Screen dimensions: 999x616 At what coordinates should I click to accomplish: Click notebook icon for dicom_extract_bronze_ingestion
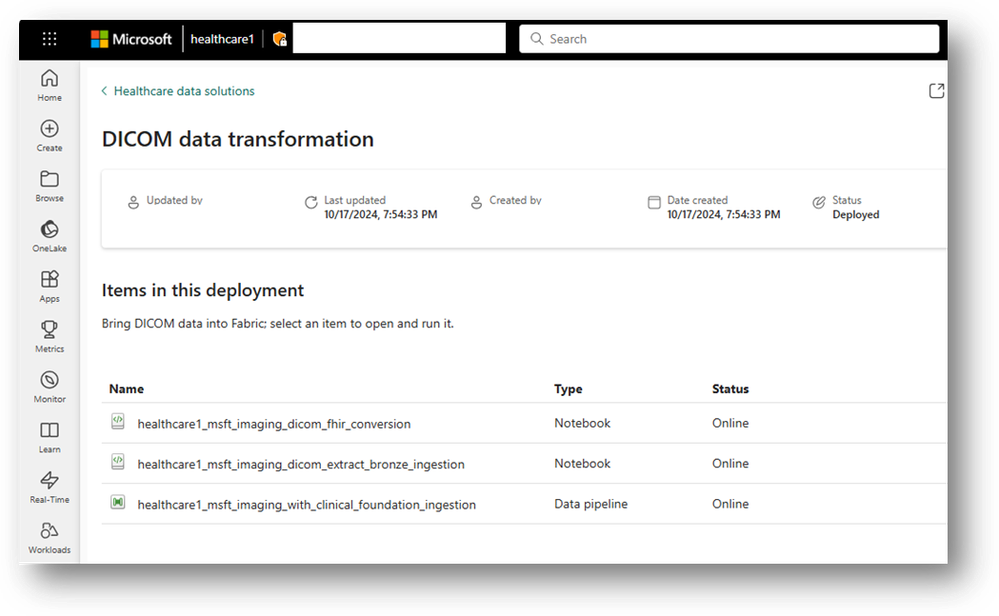[118, 462]
